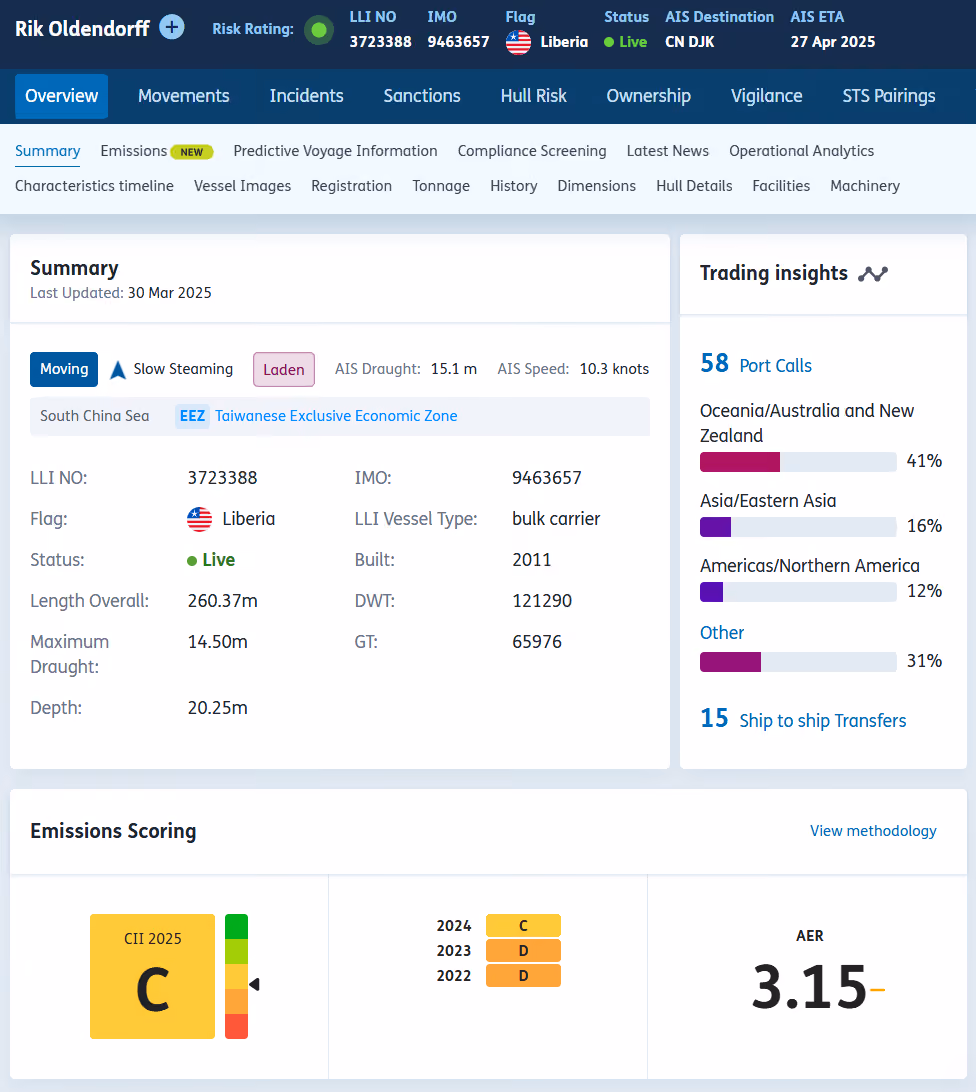Click the 2022 D rating badge

click(x=523, y=976)
